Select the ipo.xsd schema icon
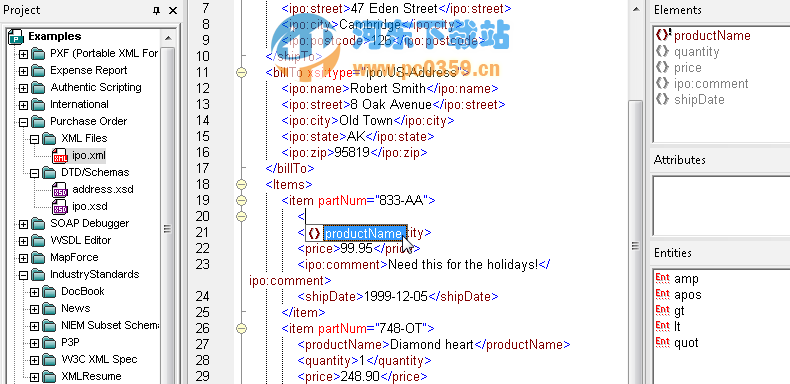Screen dimensions: 790x384 (60, 207)
